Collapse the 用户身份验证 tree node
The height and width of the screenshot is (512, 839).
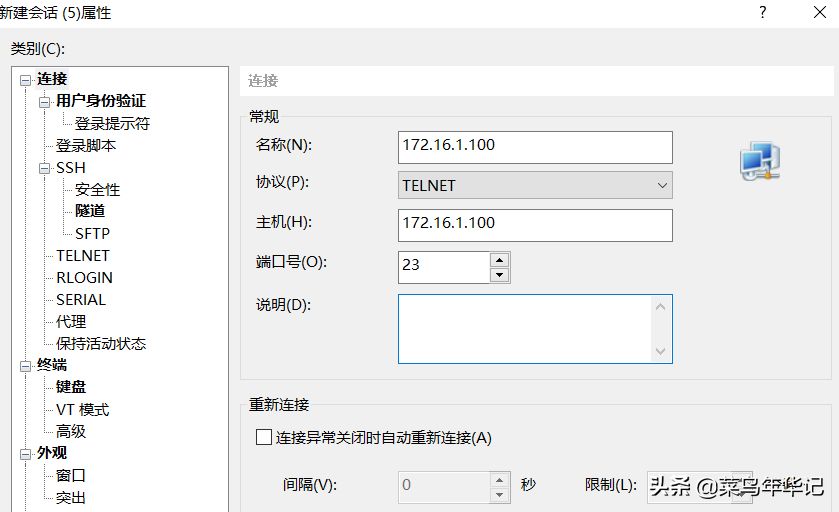coord(44,102)
